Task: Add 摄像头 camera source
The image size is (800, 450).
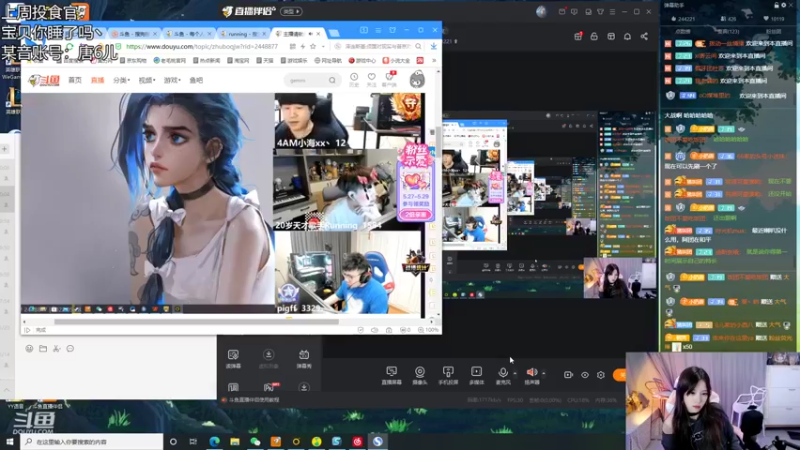Action: click(x=419, y=375)
